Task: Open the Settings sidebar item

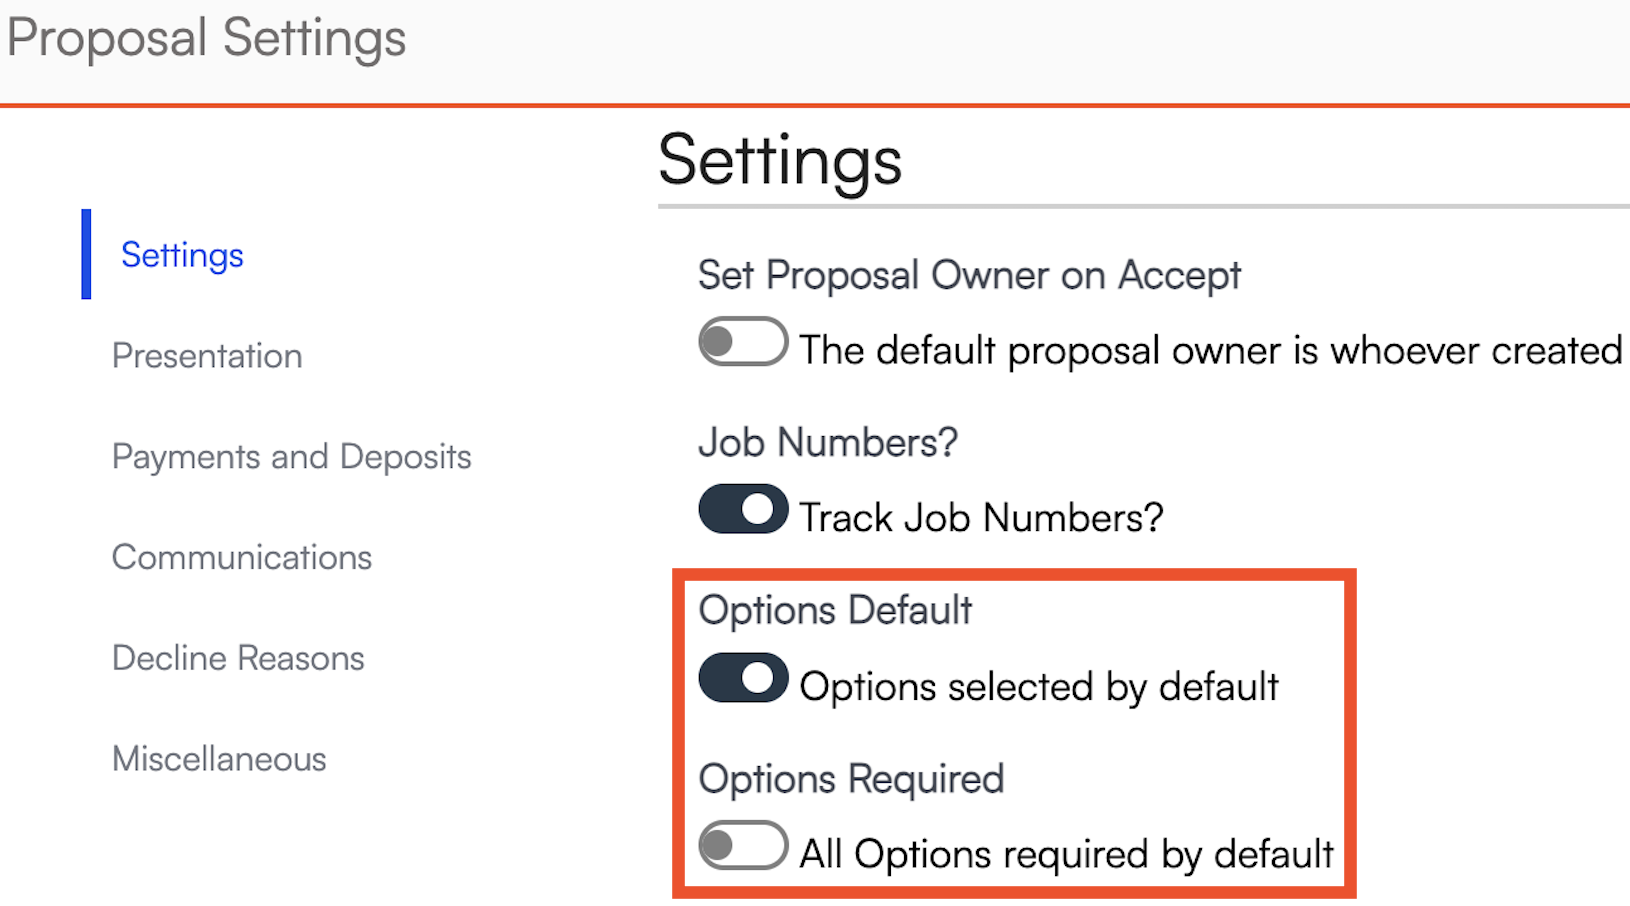Action: coord(182,255)
